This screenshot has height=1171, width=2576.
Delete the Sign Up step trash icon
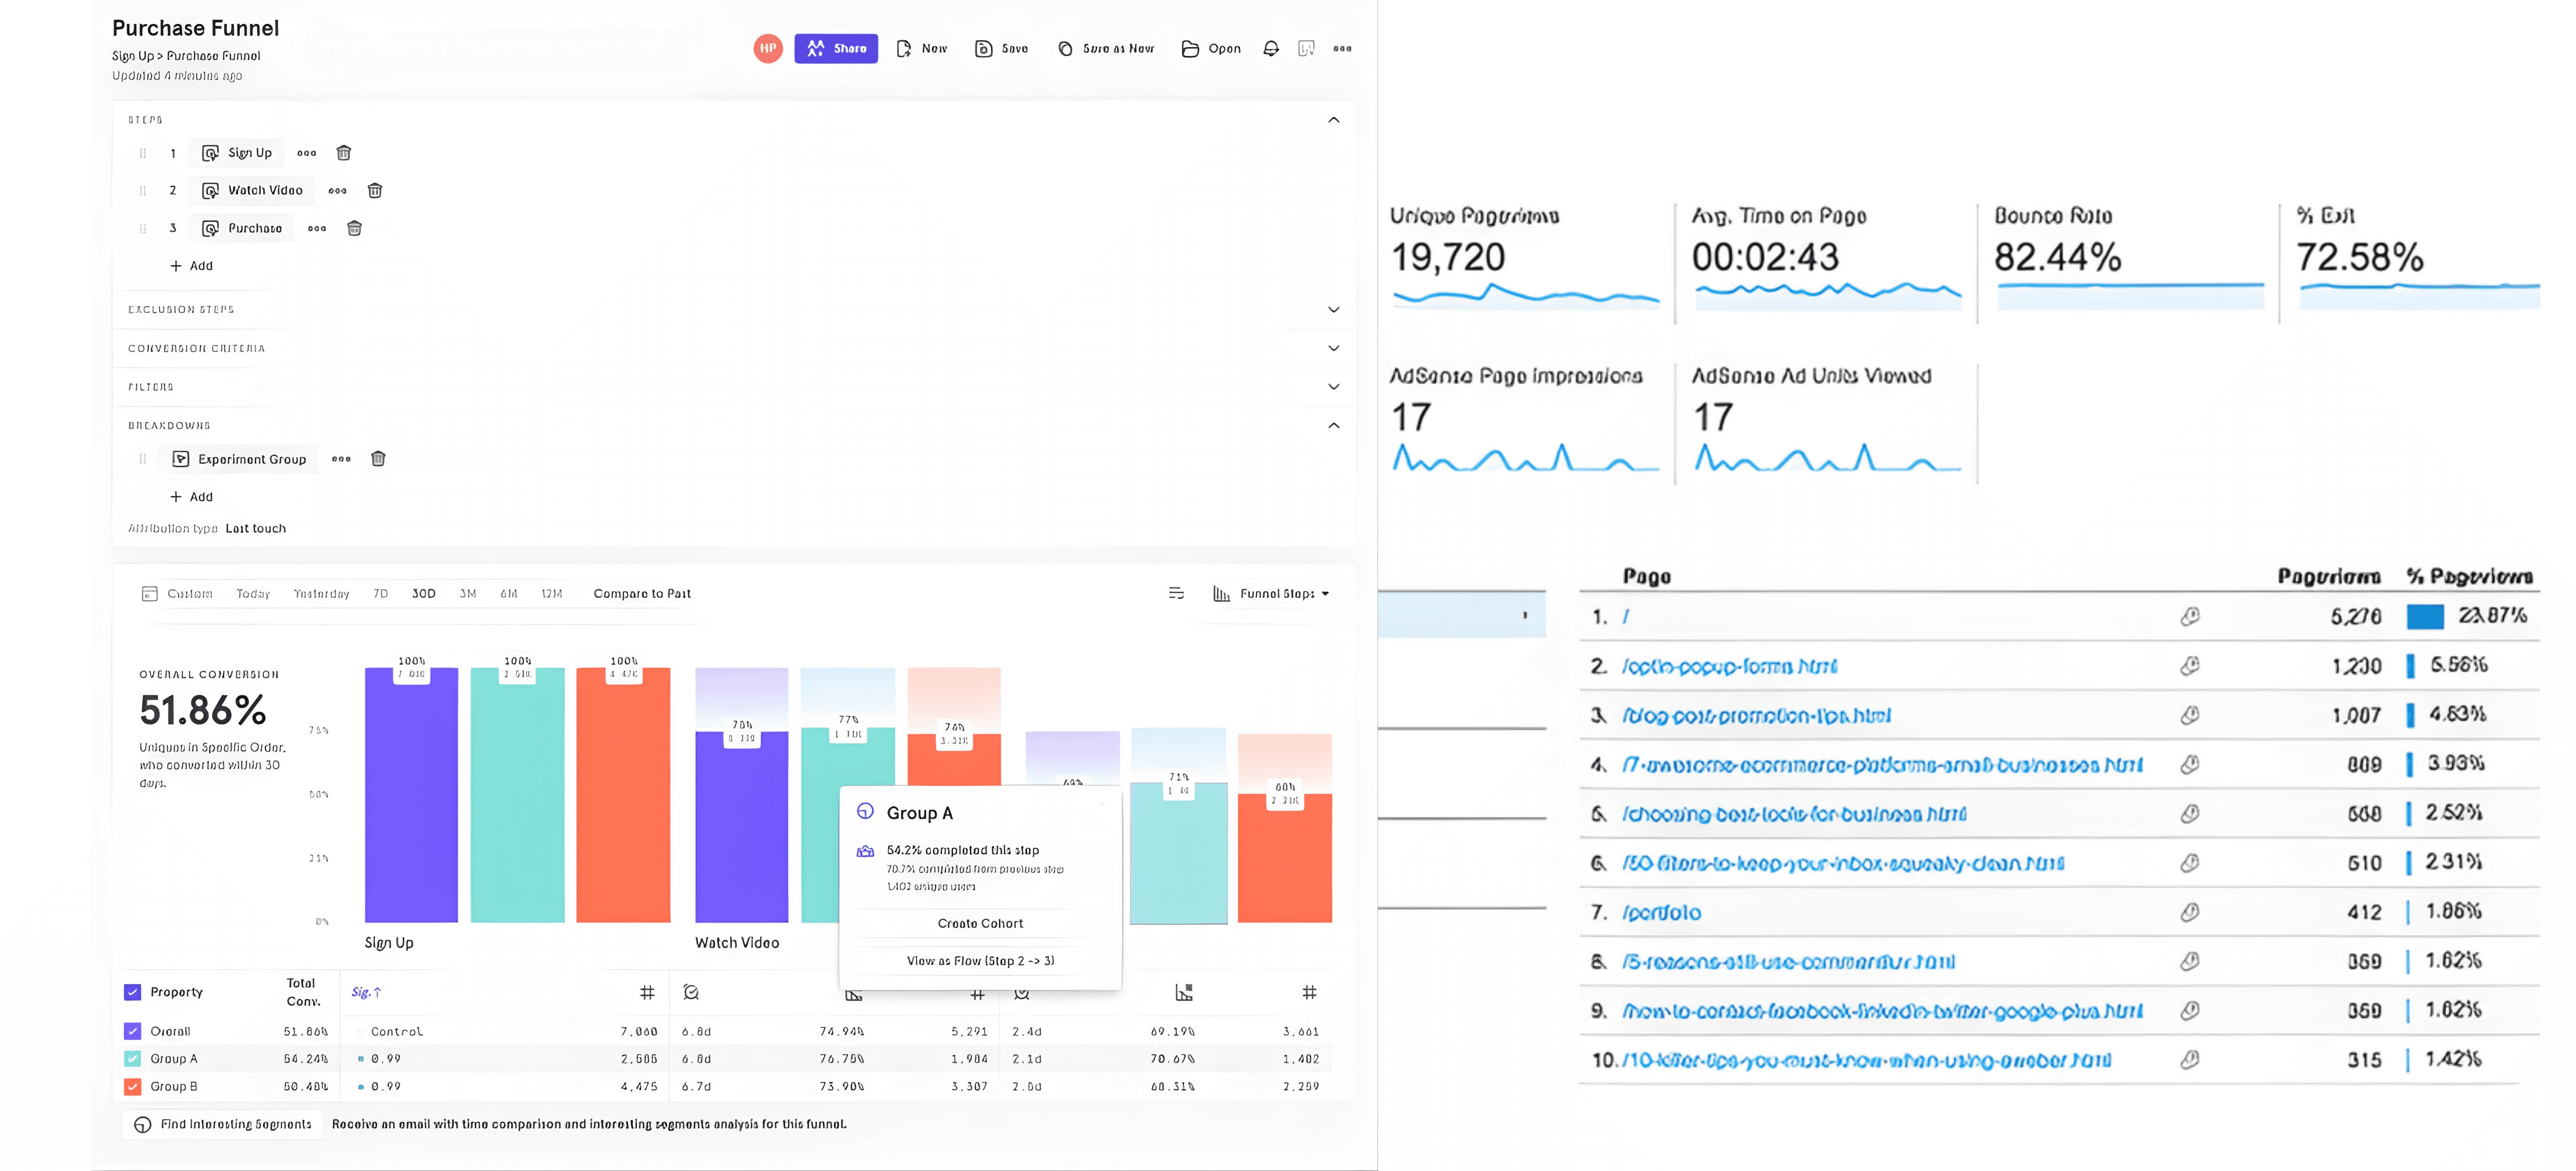click(x=343, y=153)
